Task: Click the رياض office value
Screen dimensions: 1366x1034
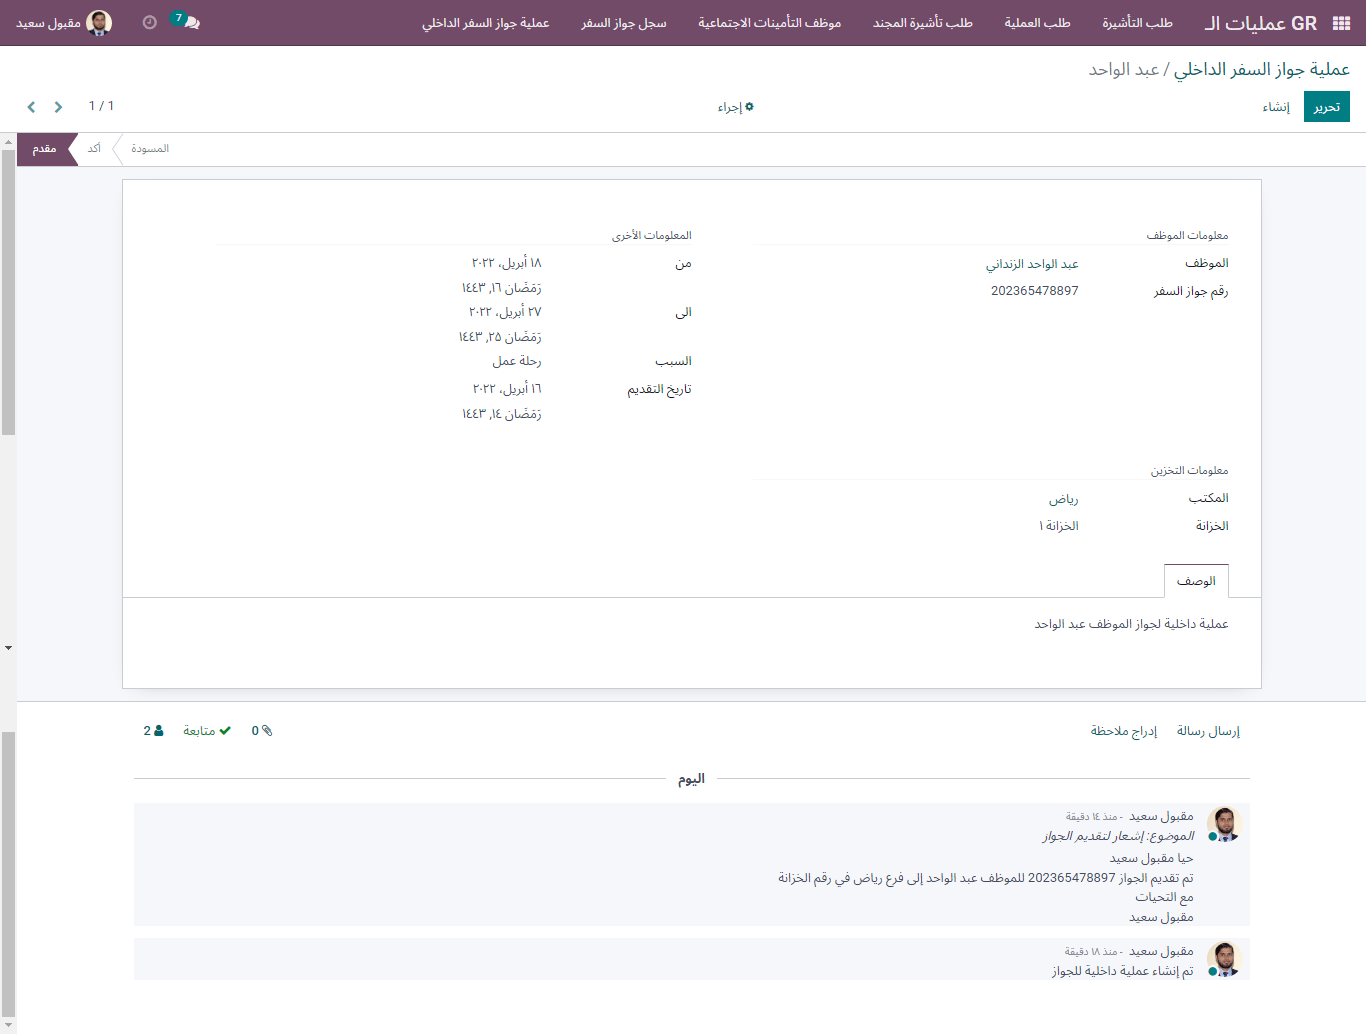Action: [1064, 499]
